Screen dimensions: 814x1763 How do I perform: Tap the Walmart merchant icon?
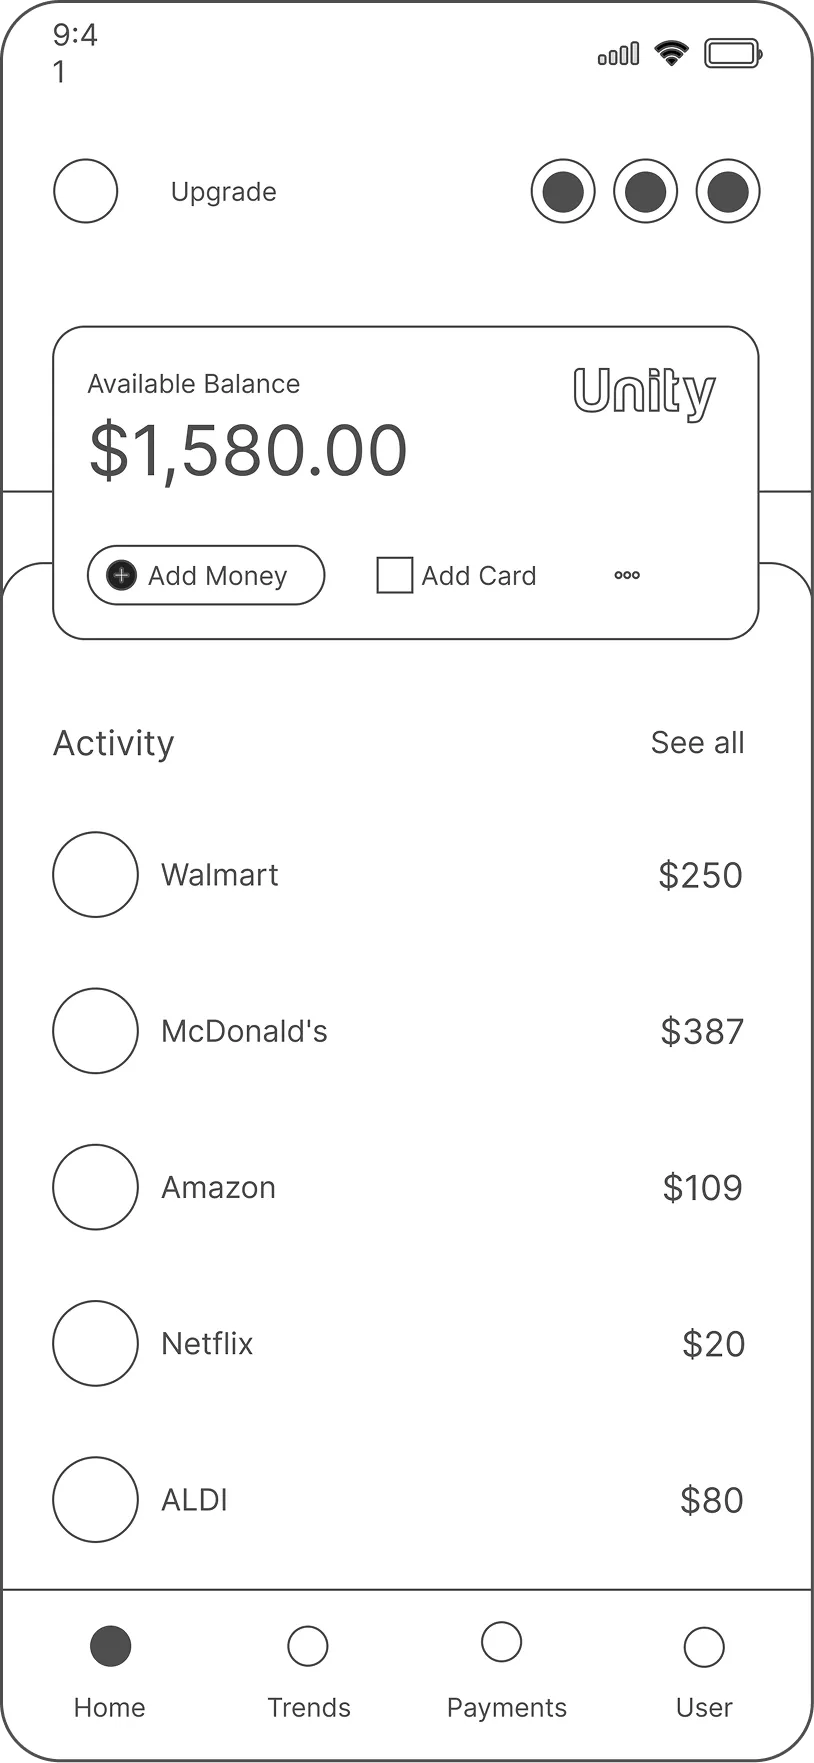click(95, 875)
